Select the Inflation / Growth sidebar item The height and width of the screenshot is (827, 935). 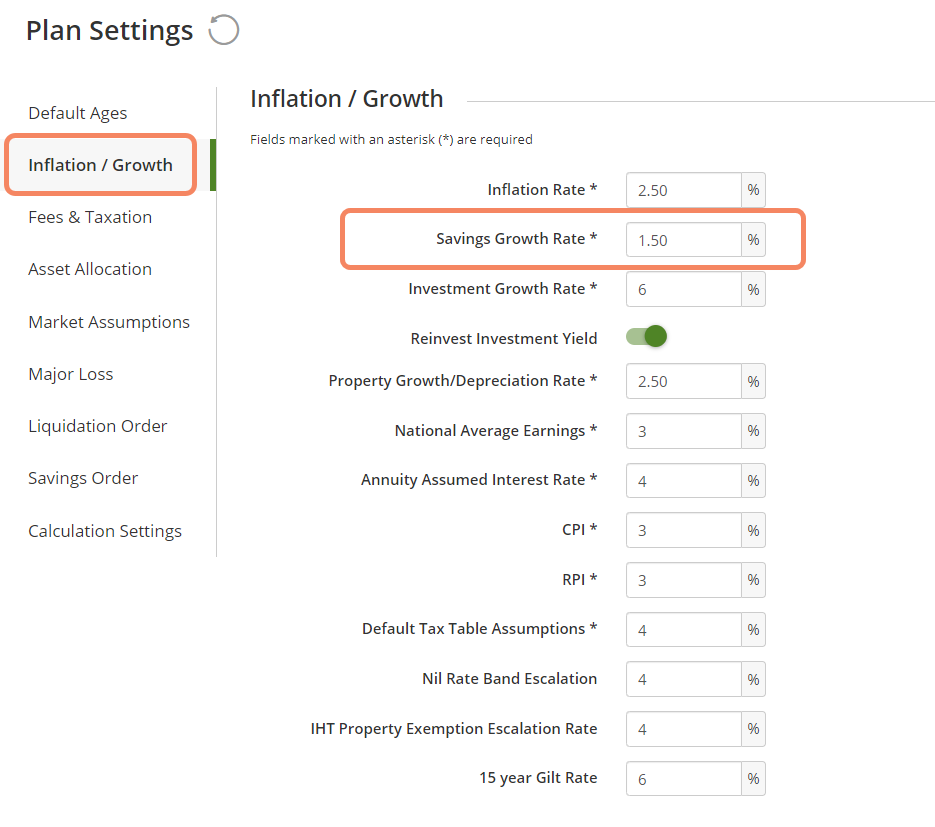tap(100, 165)
